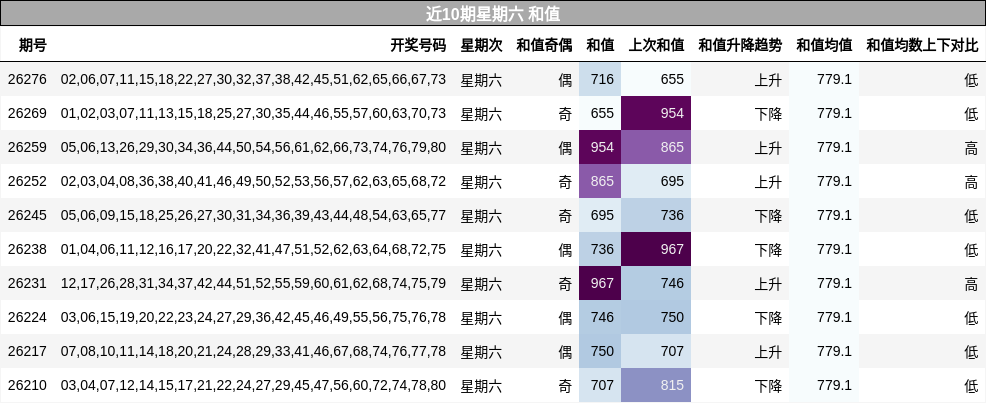The image size is (986, 403).
Task: Click the 期号 column header
Action: point(33,45)
